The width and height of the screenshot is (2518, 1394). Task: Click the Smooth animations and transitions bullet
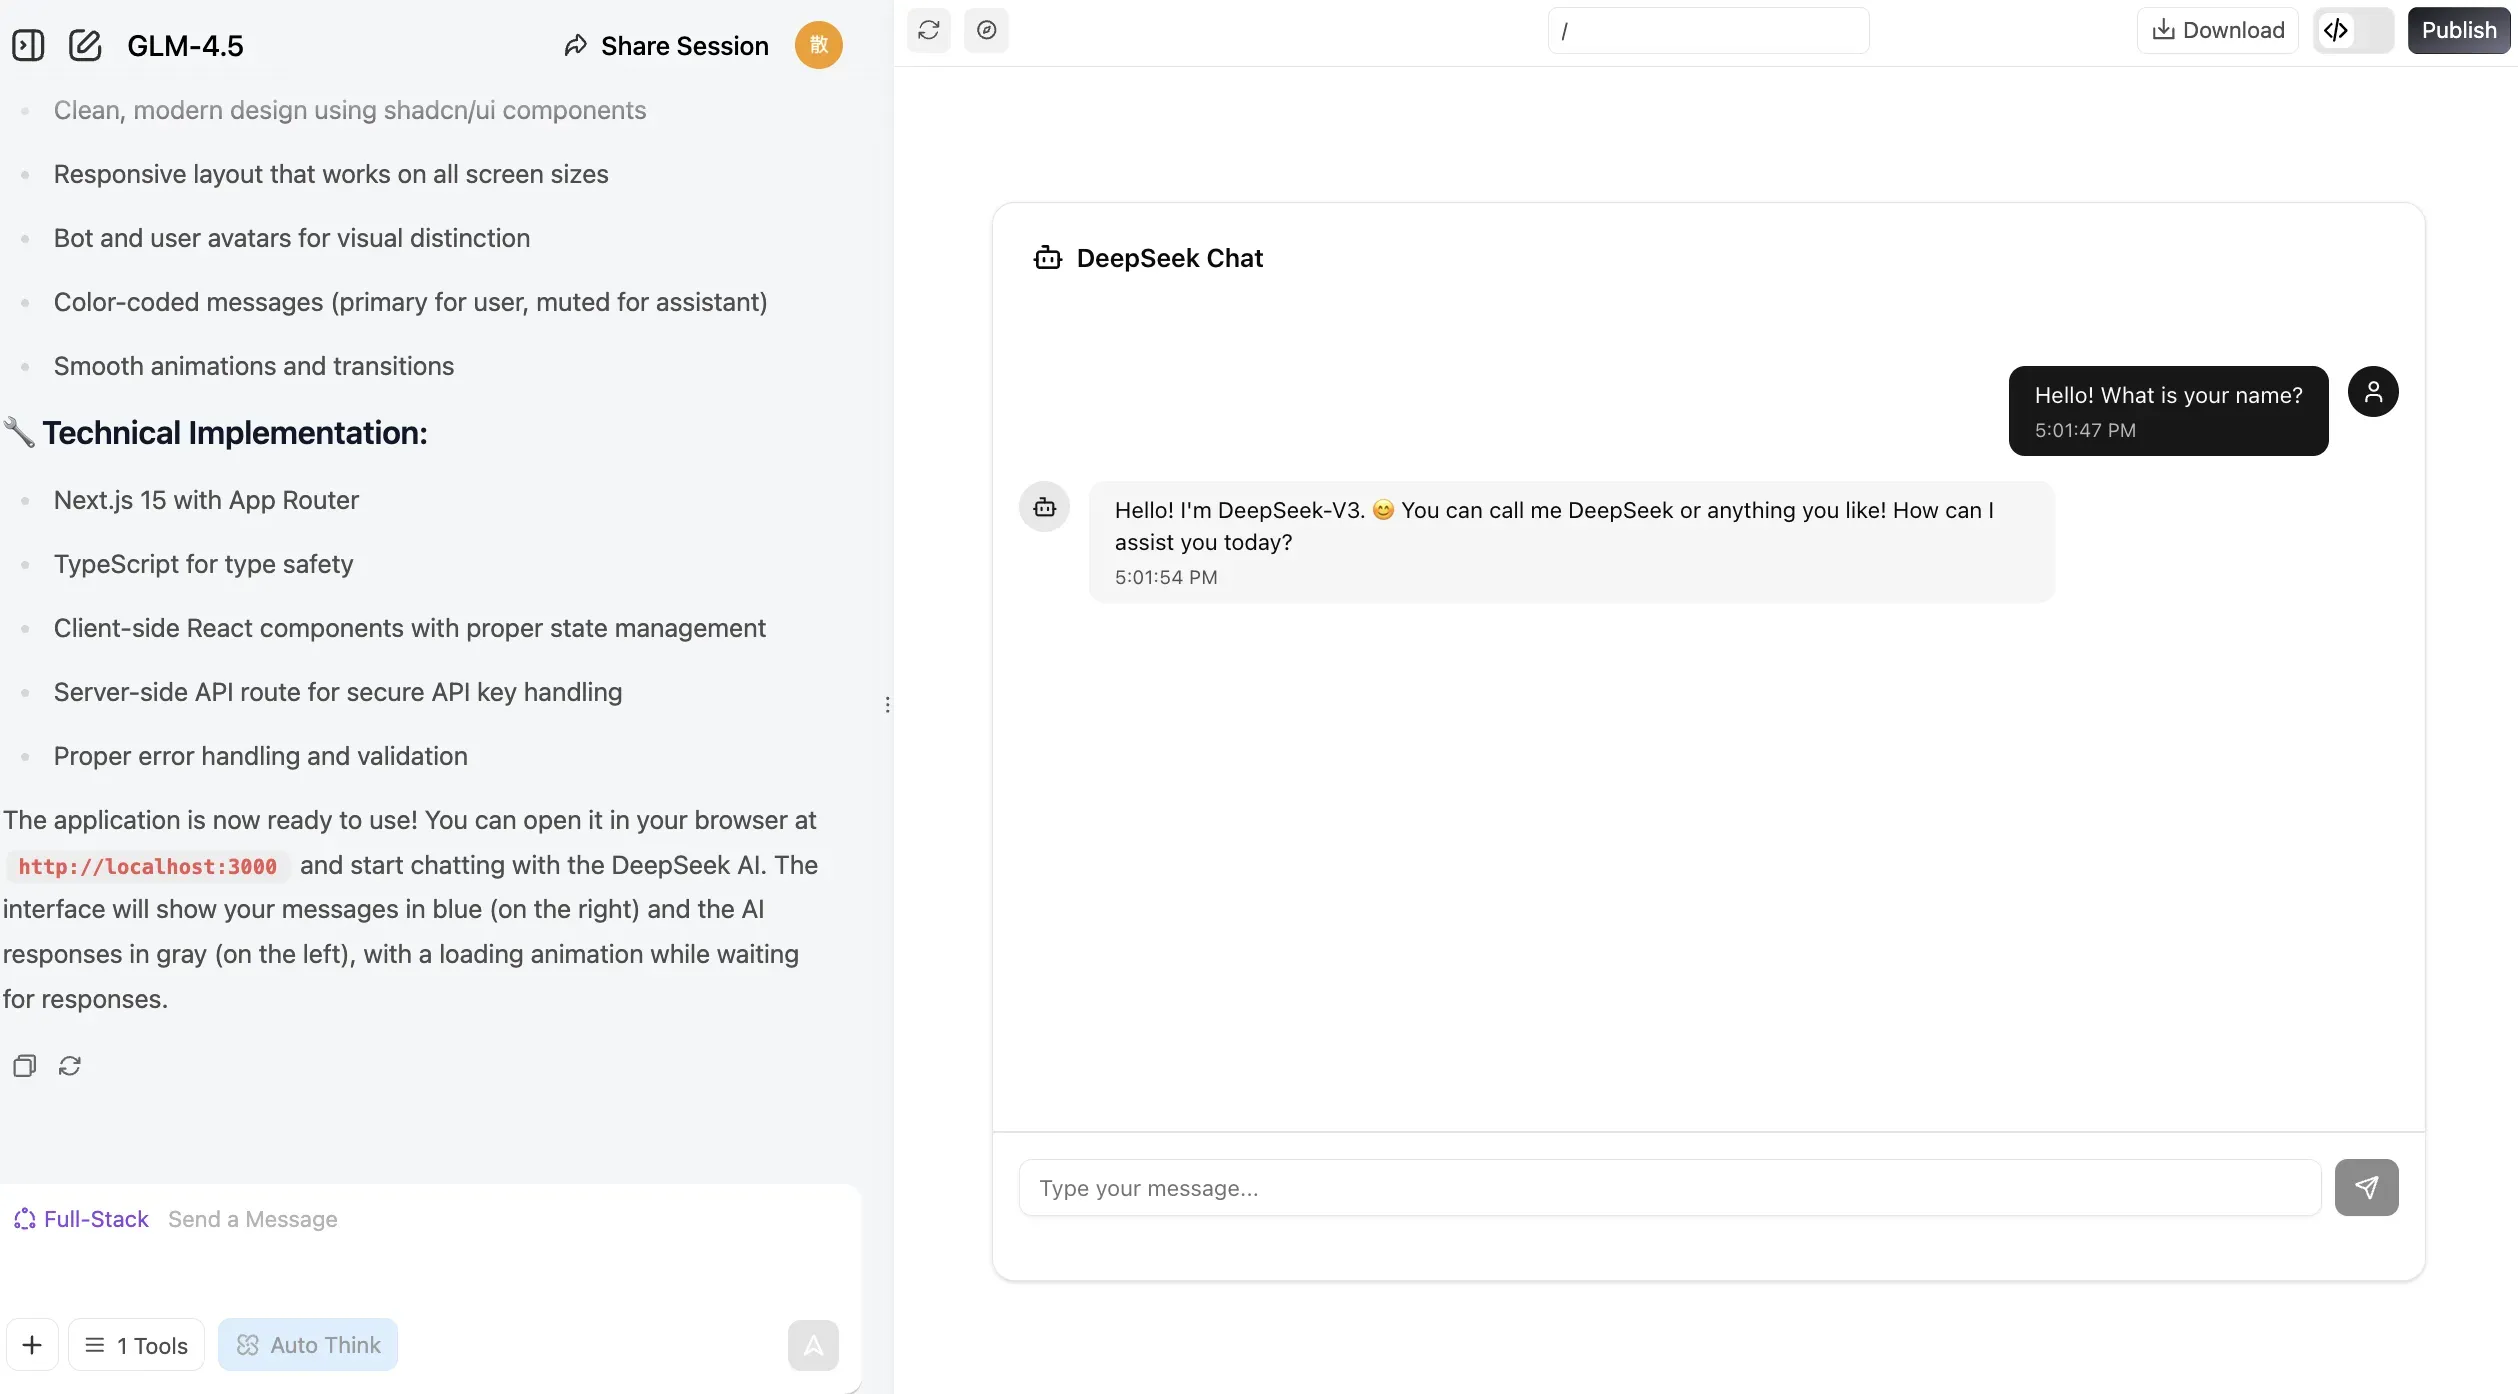(254, 366)
